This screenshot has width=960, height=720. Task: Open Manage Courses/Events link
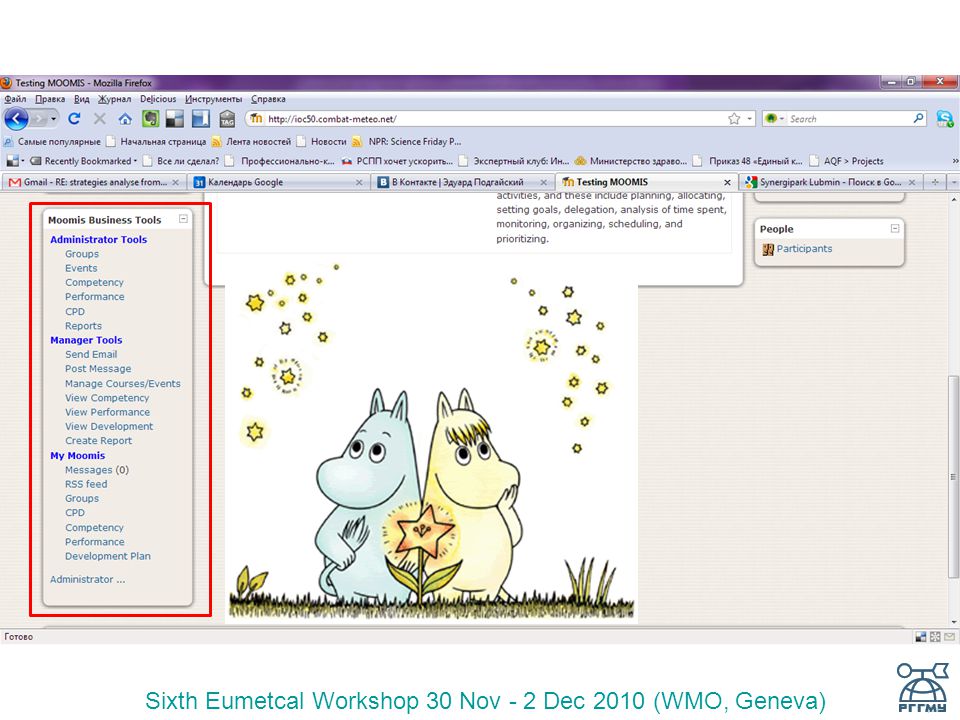click(x=122, y=383)
